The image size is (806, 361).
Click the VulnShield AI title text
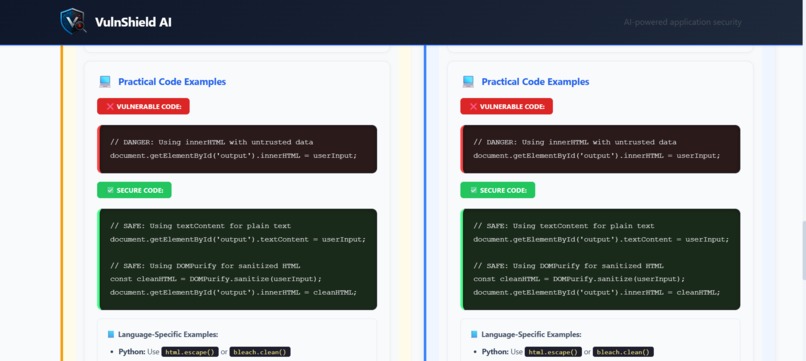click(133, 22)
